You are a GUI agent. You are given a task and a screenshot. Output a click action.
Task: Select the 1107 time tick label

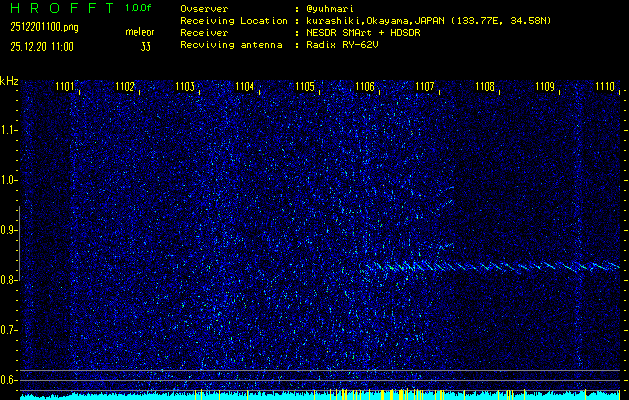point(425,87)
